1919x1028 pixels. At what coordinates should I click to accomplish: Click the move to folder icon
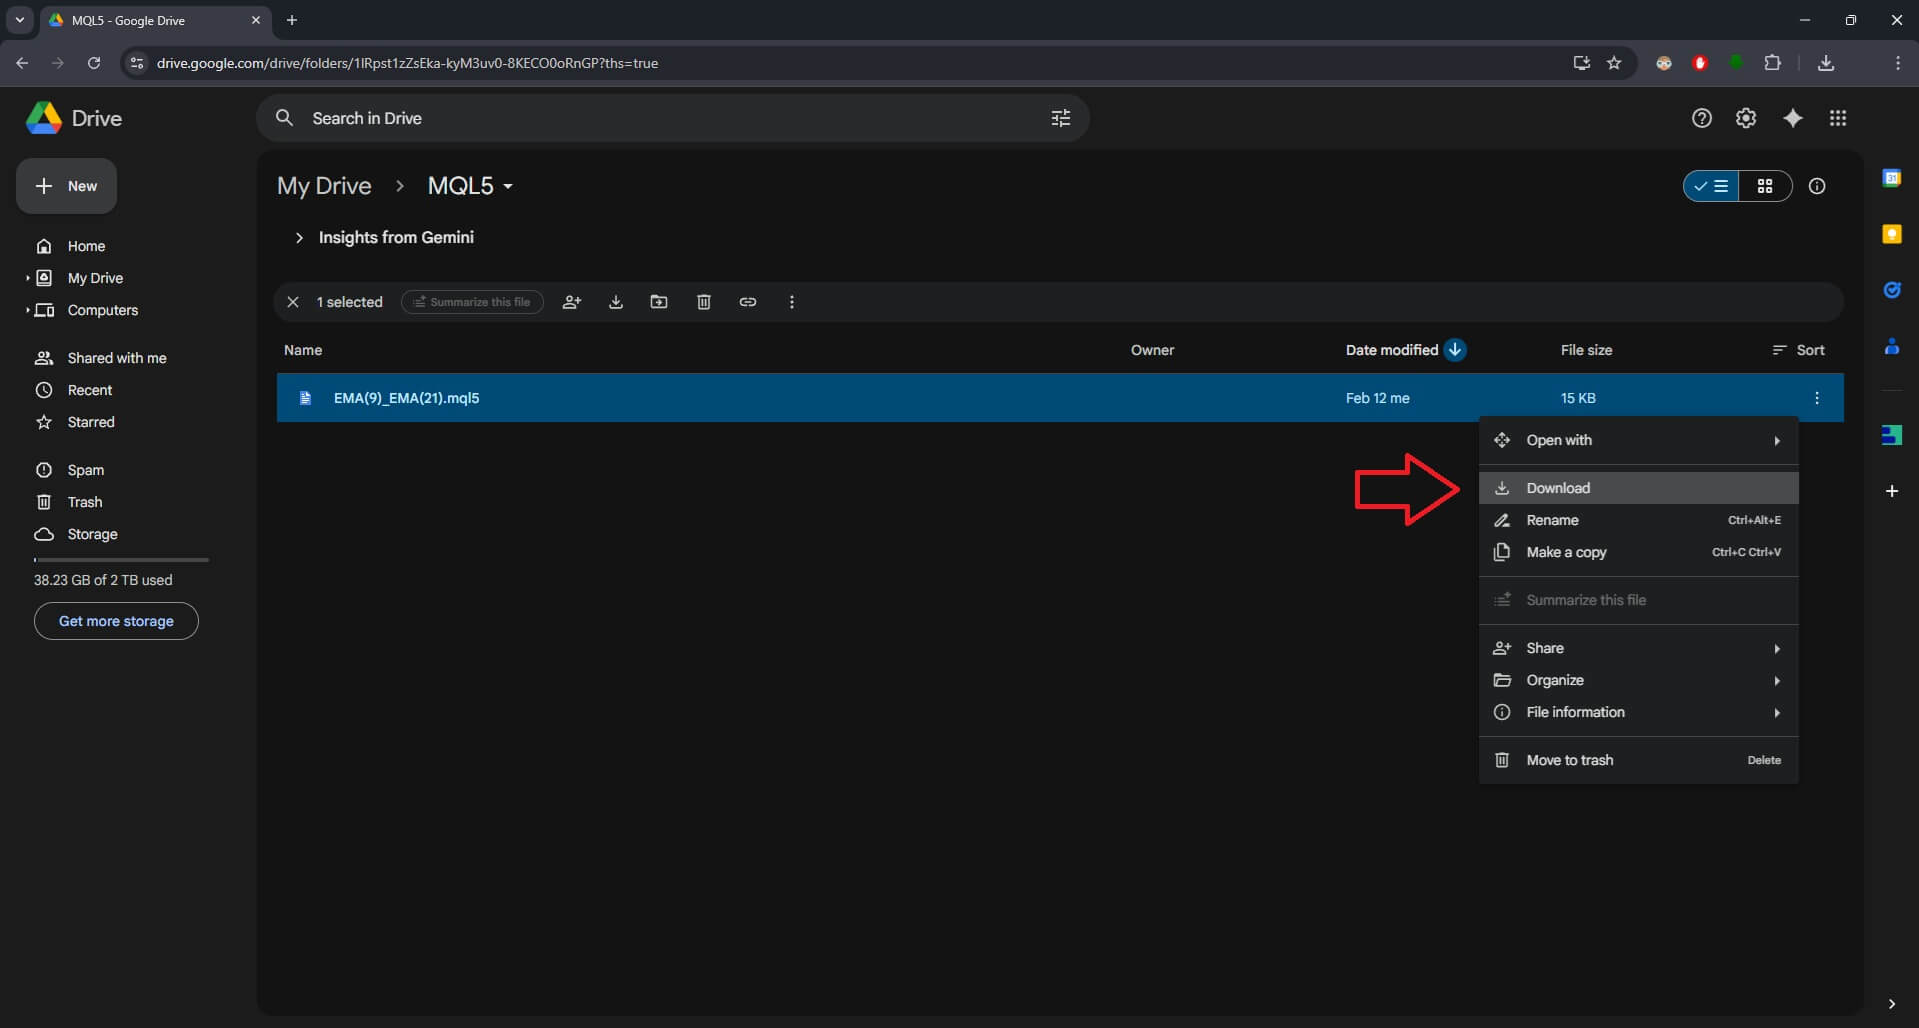(659, 302)
